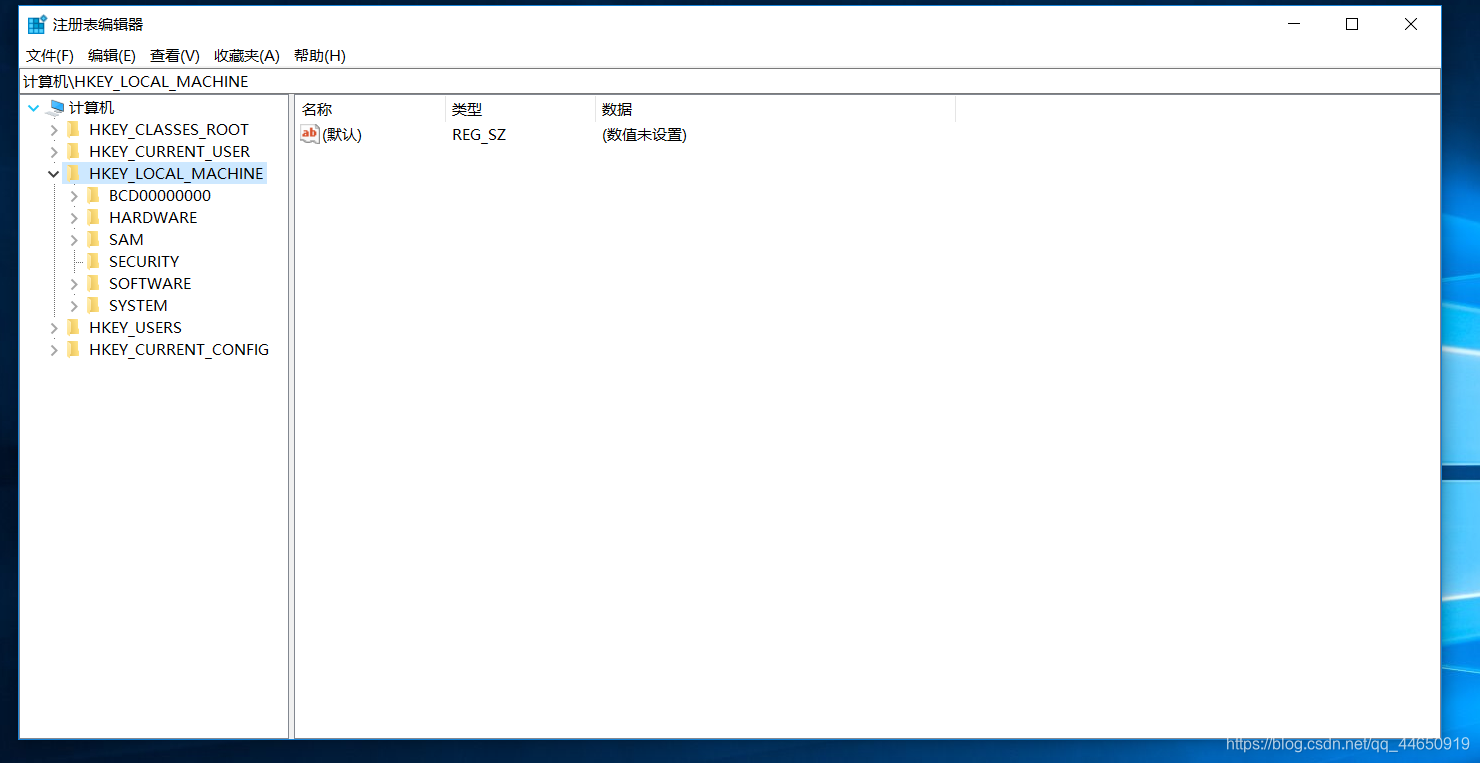Click the 类型 column header
The height and width of the screenshot is (763, 1480).
[520, 110]
